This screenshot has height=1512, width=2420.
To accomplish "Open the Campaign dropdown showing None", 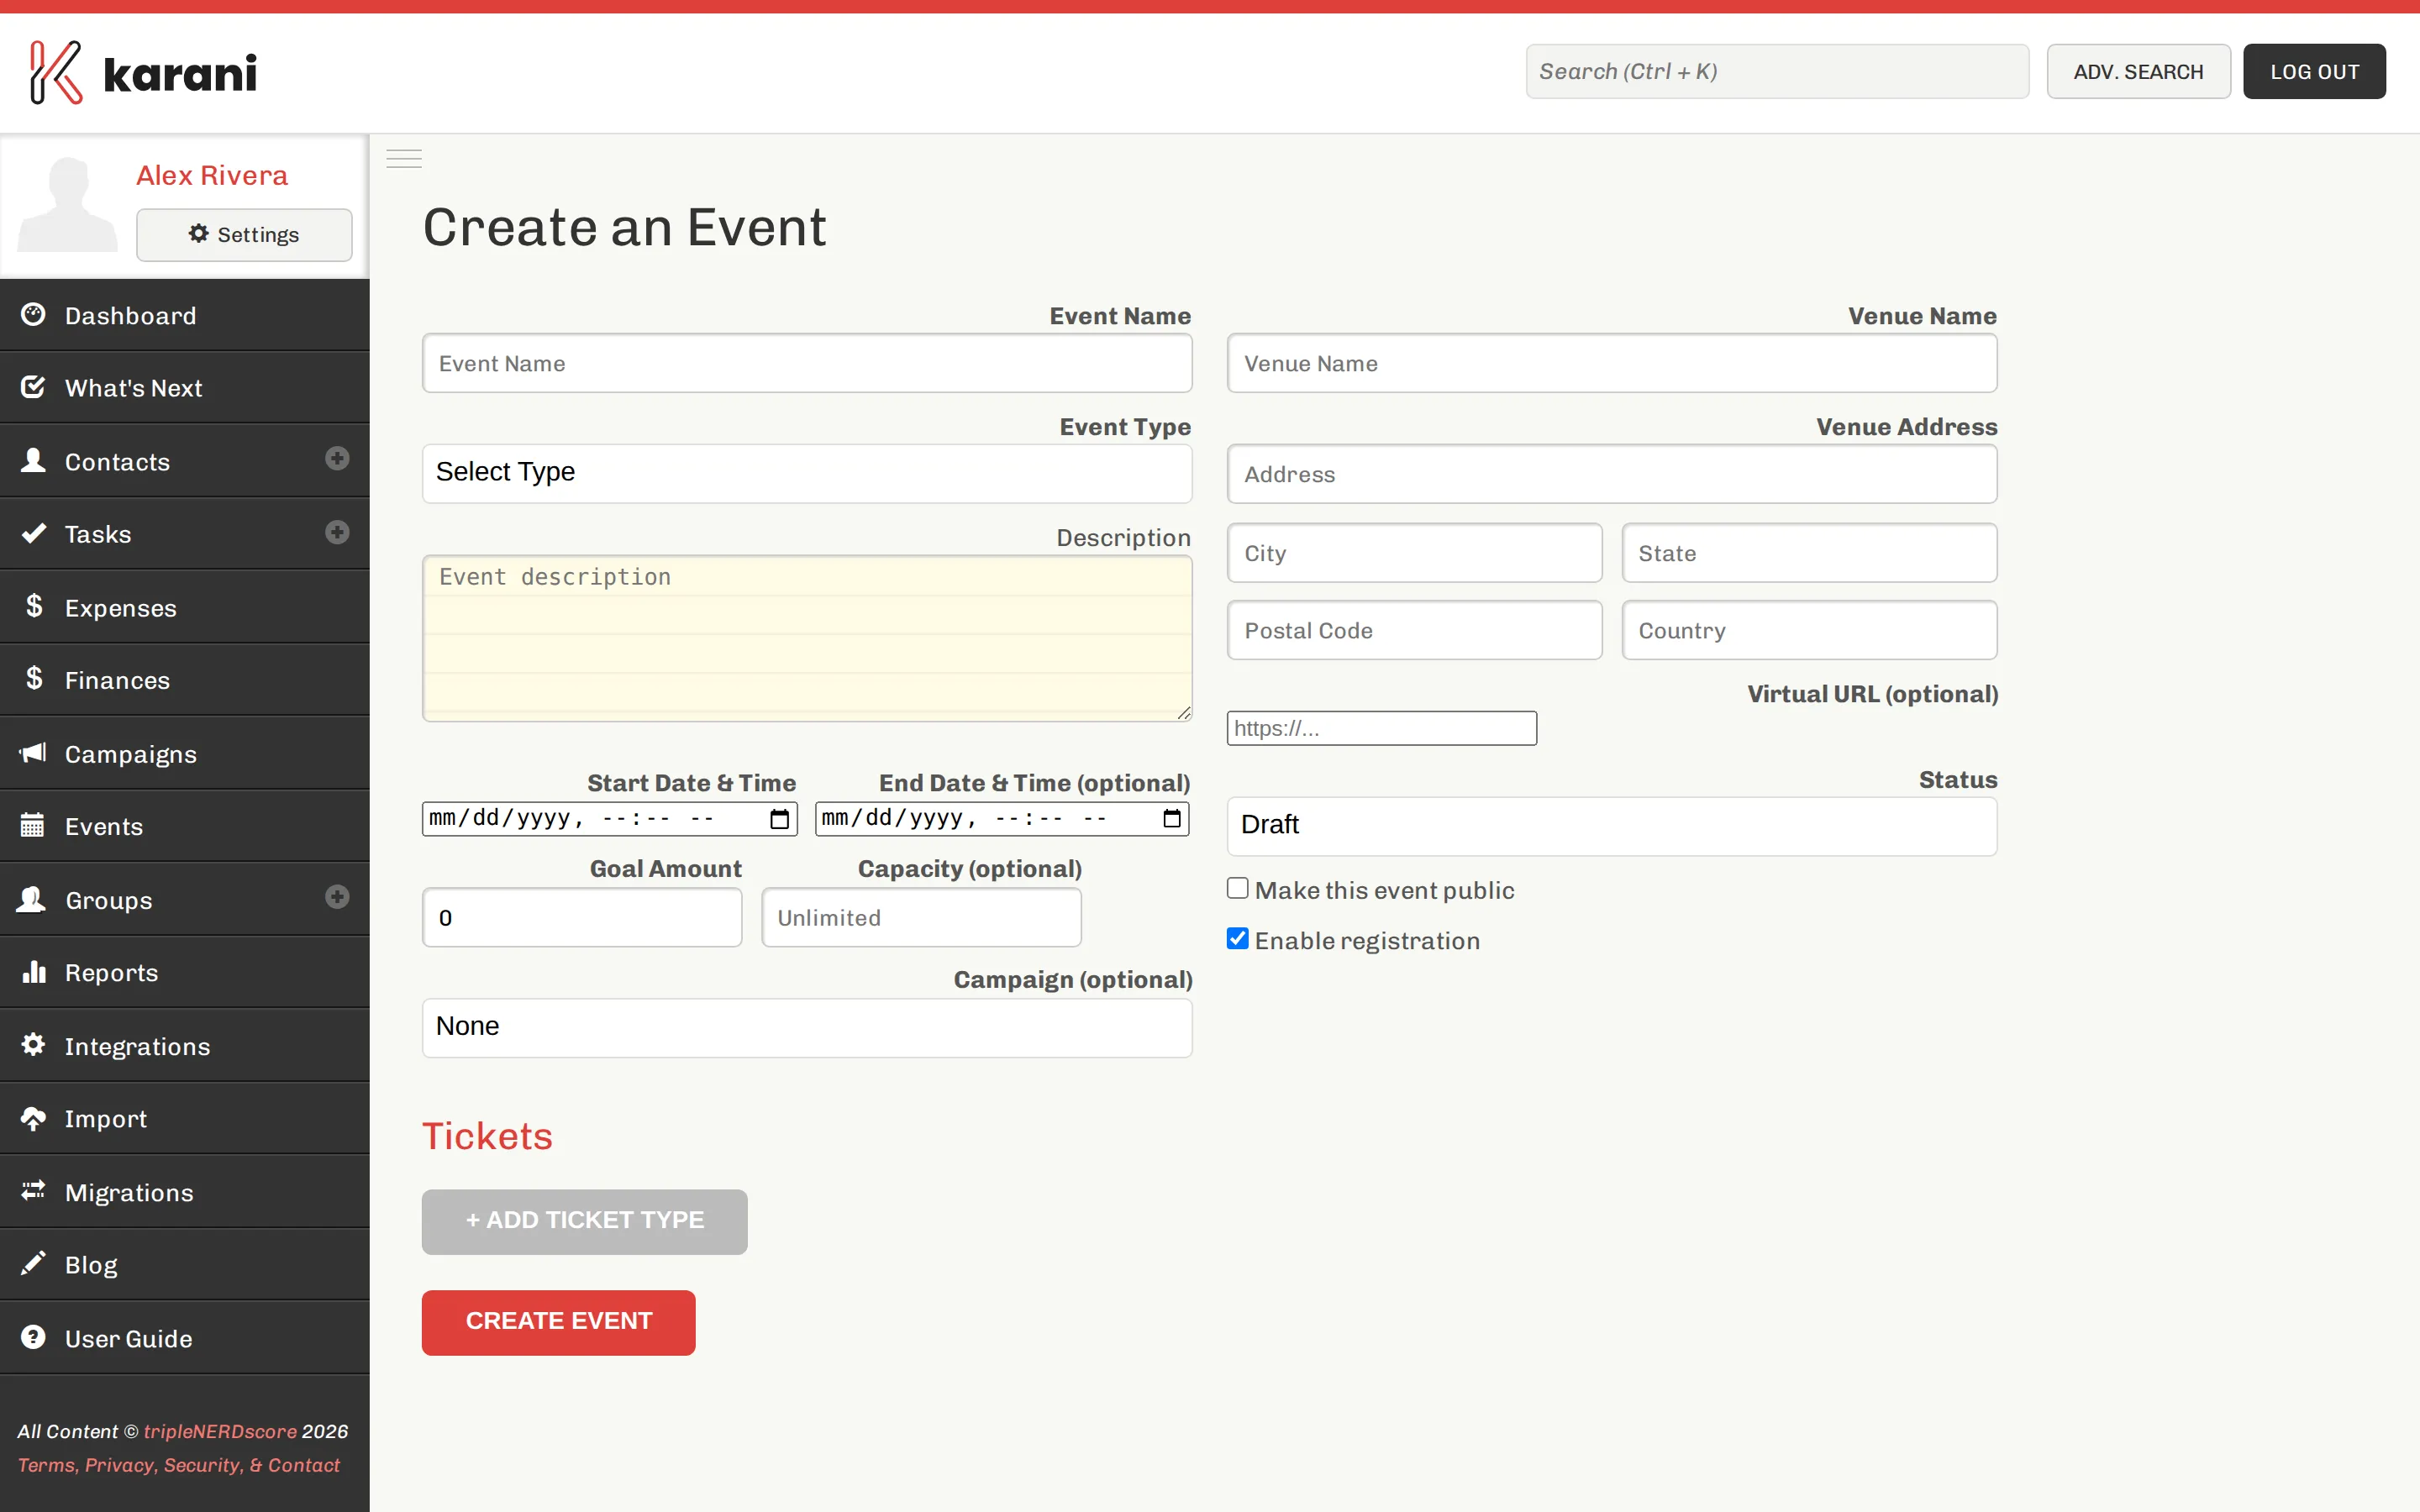I will (807, 1028).
